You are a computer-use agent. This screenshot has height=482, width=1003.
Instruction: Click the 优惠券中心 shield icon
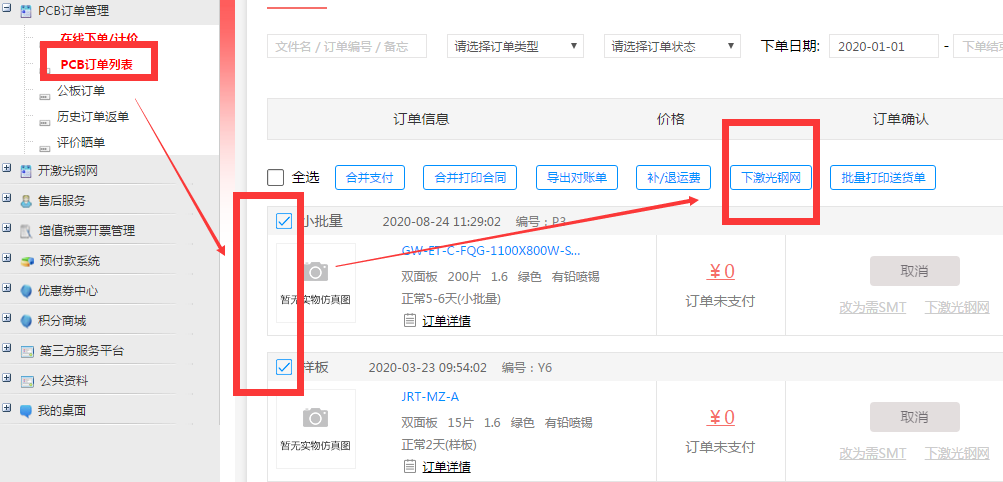[x=27, y=291]
